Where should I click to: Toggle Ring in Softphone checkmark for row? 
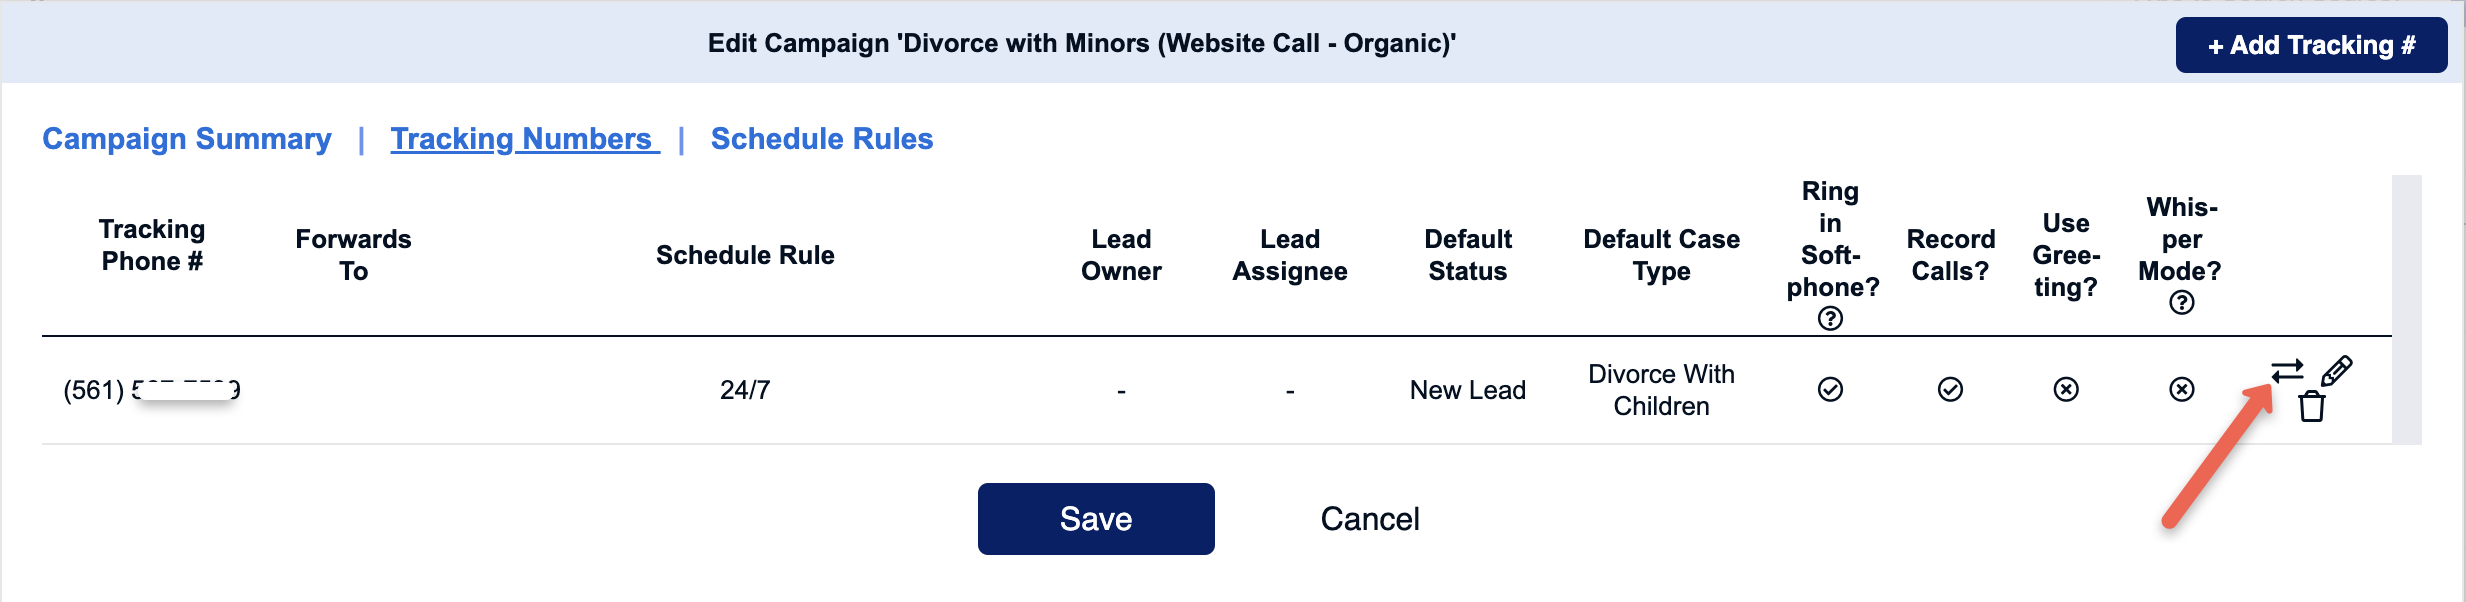click(1830, 389)
